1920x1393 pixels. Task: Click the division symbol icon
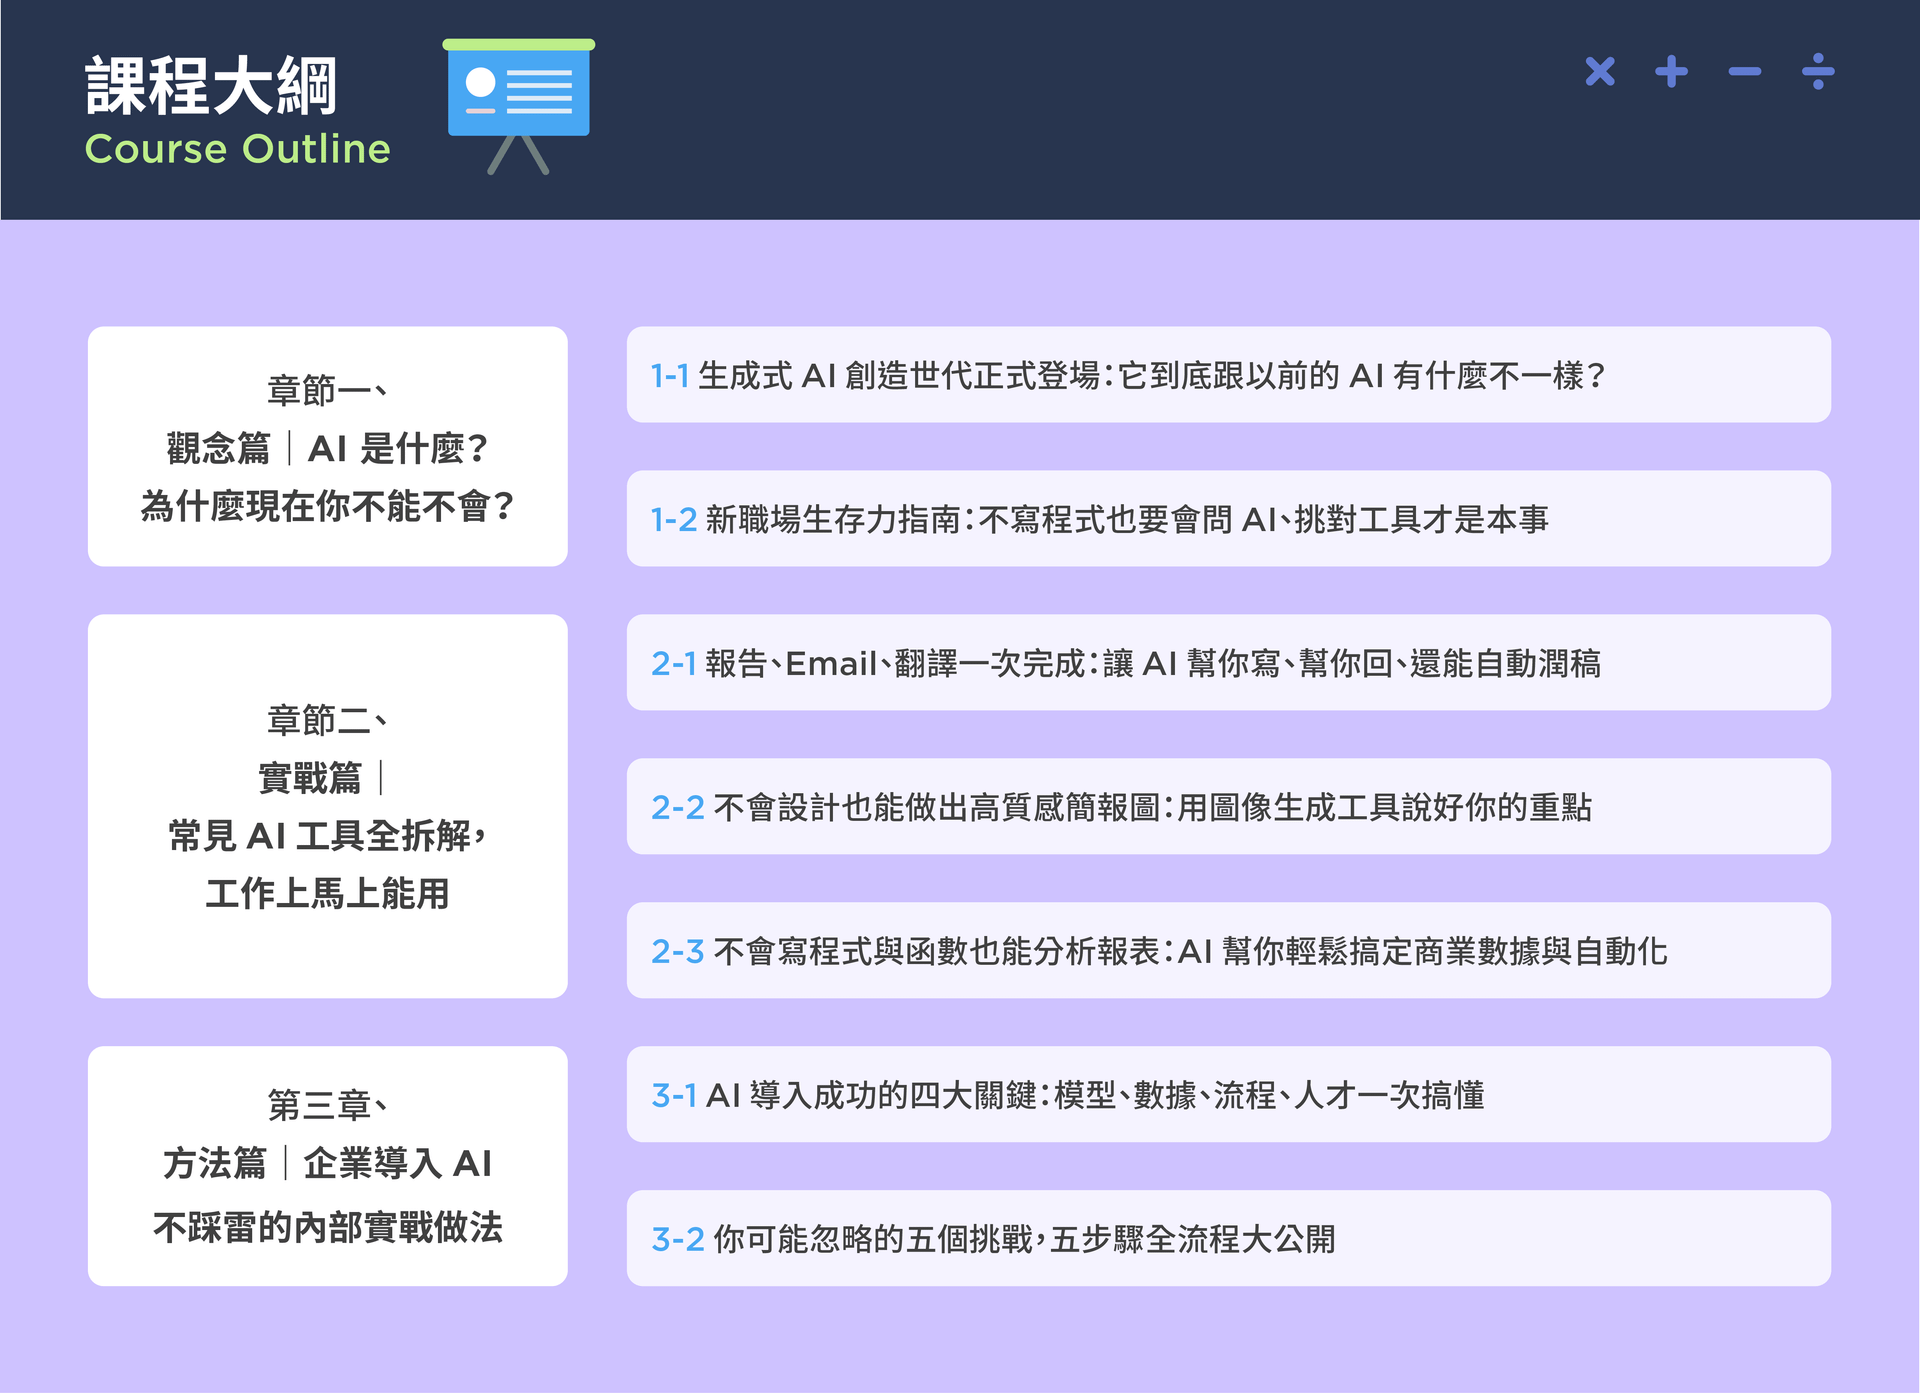tap(1817, 72)
